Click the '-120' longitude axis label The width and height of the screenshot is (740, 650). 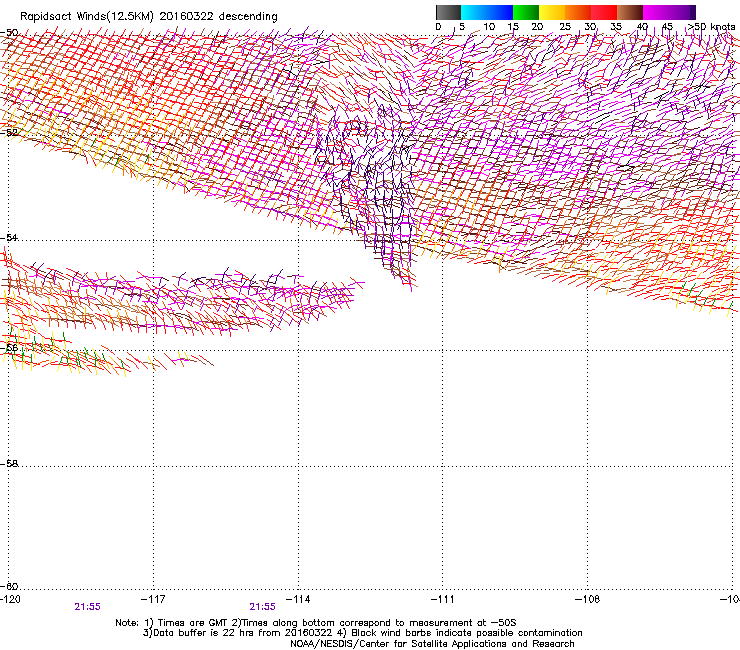tap(11, 599)
